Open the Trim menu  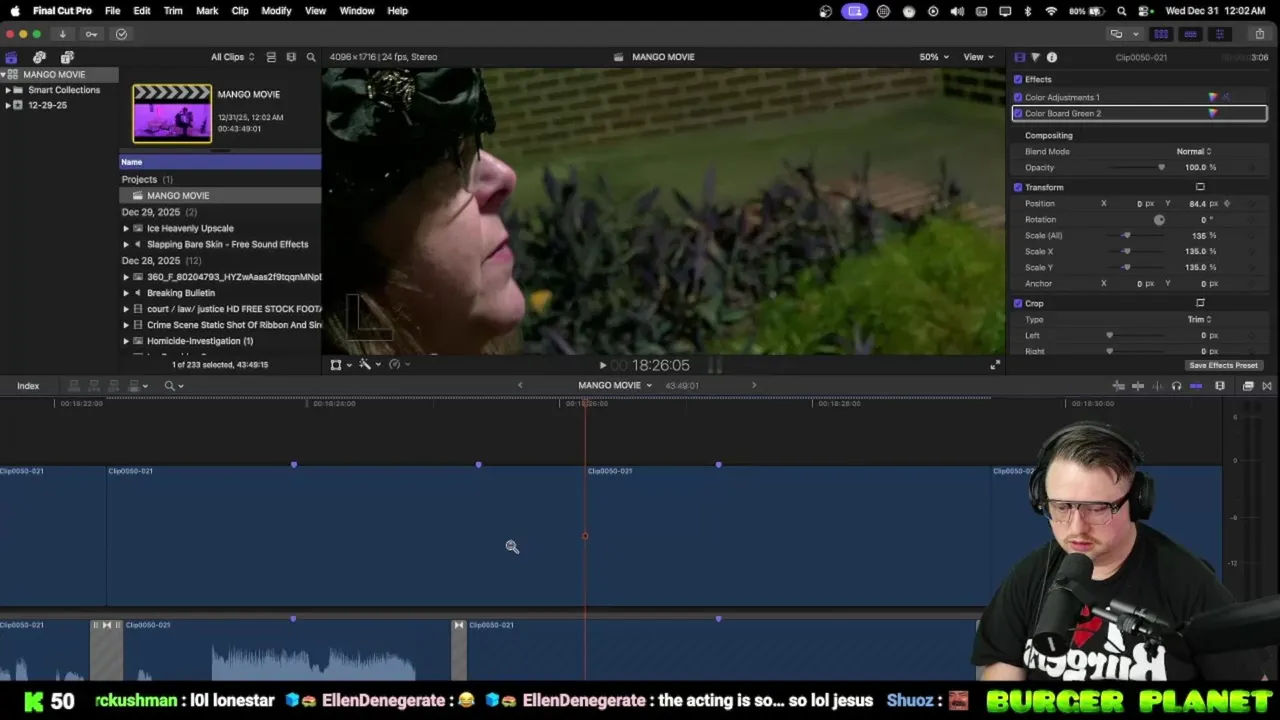173,11
